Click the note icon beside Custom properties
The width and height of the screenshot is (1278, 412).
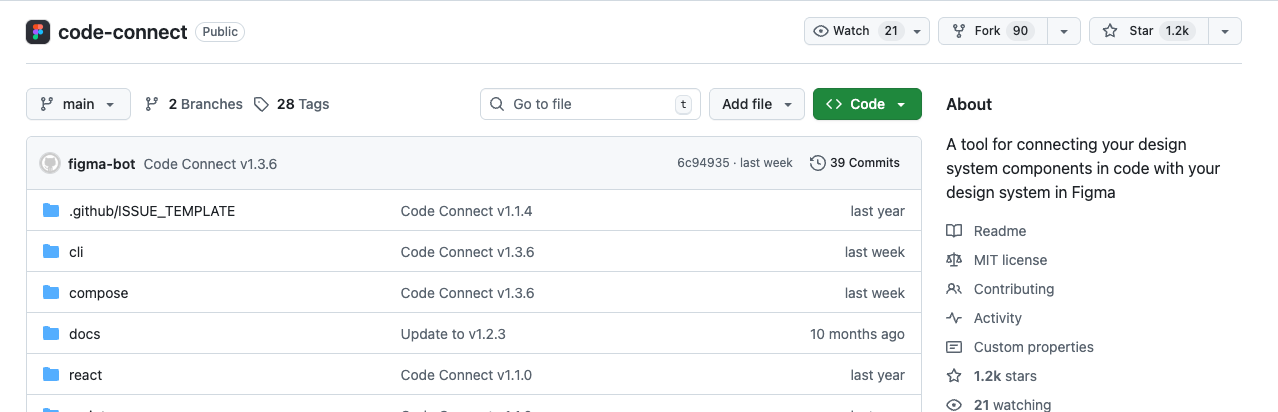tap(954, 347)
